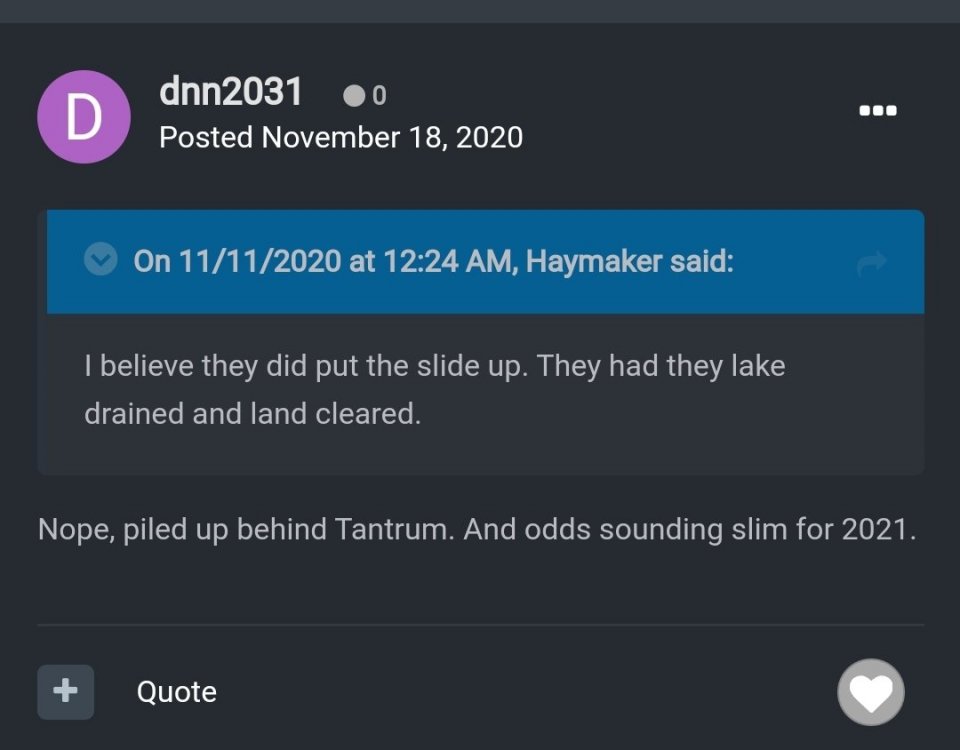
Task: Click the heart-shaped reaction control
Action: 870,691
